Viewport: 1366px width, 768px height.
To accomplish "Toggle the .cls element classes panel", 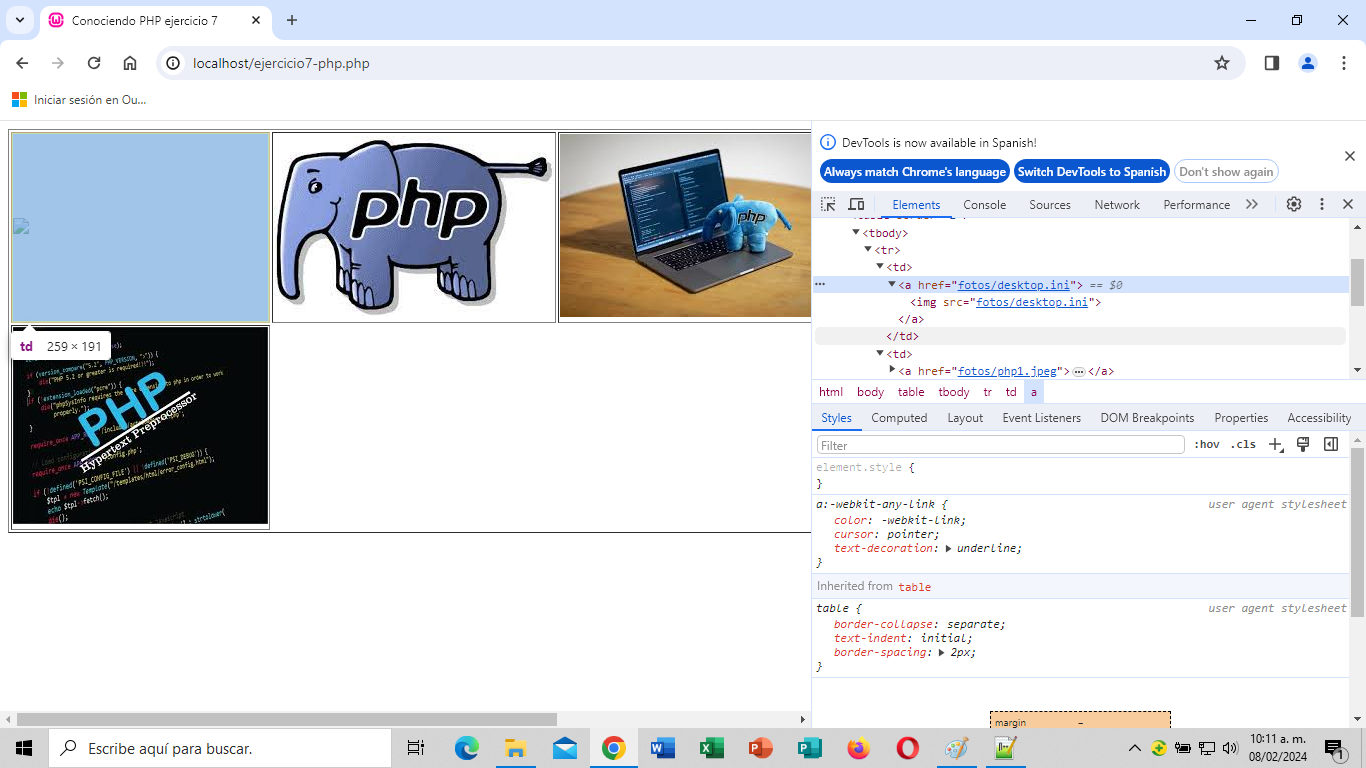I will tap(1243, 445).
